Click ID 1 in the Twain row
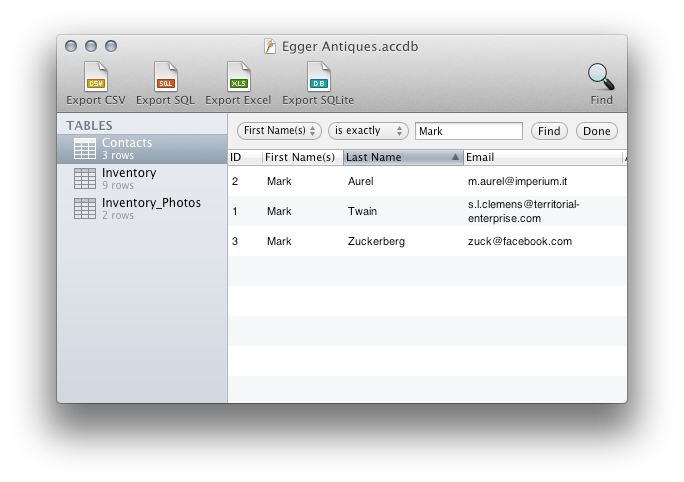Image resolution: width=684 pixels, height=482 pixels. (235, 211)
